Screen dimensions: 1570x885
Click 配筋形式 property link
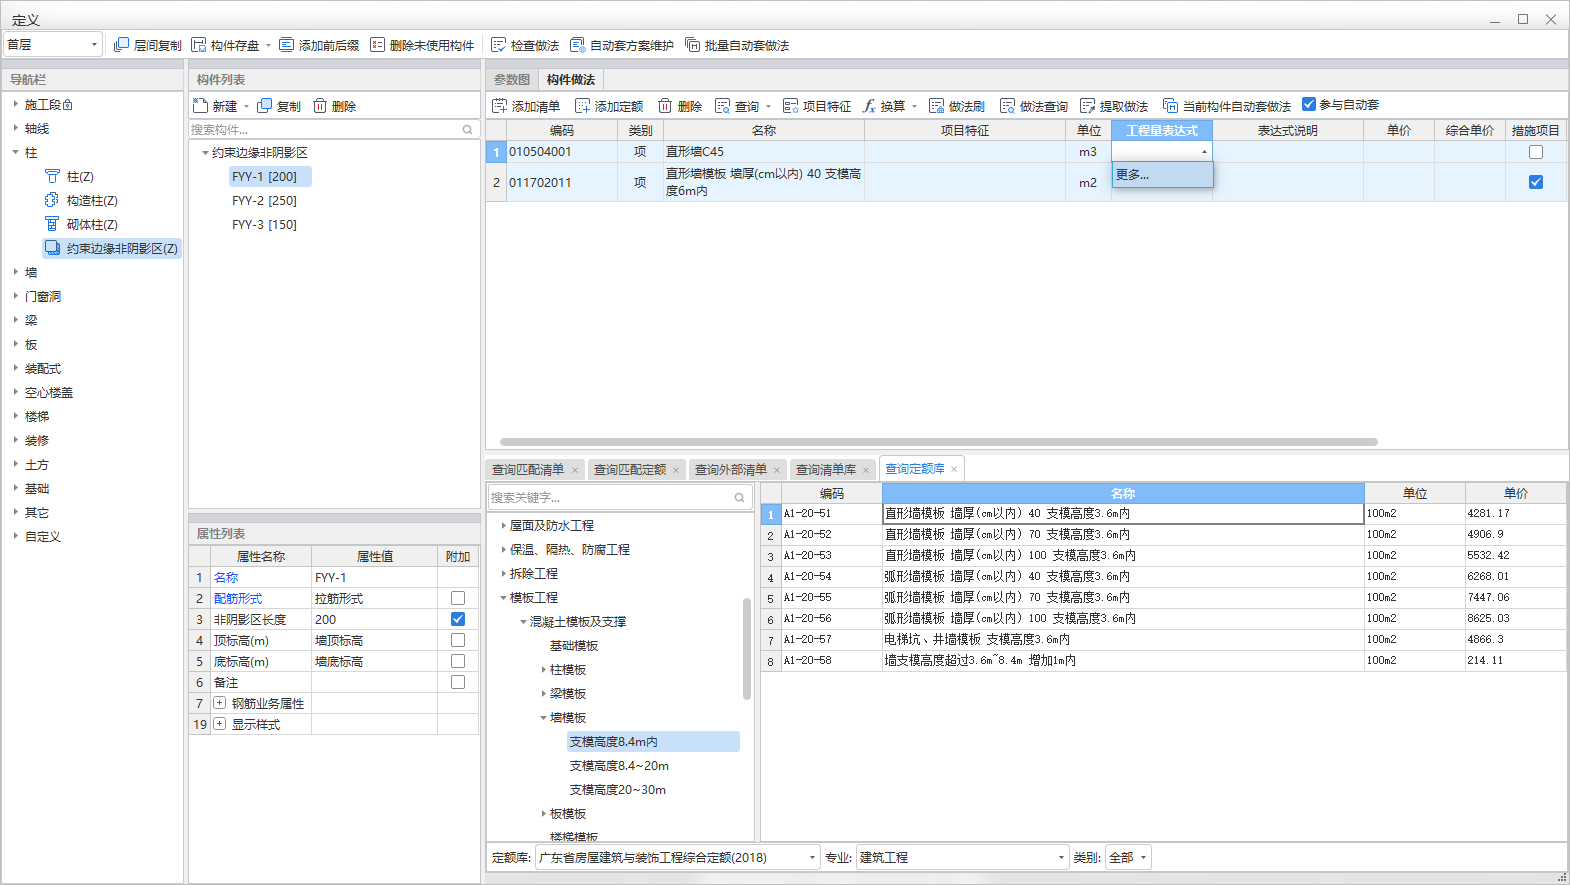[x=238, y=598]
